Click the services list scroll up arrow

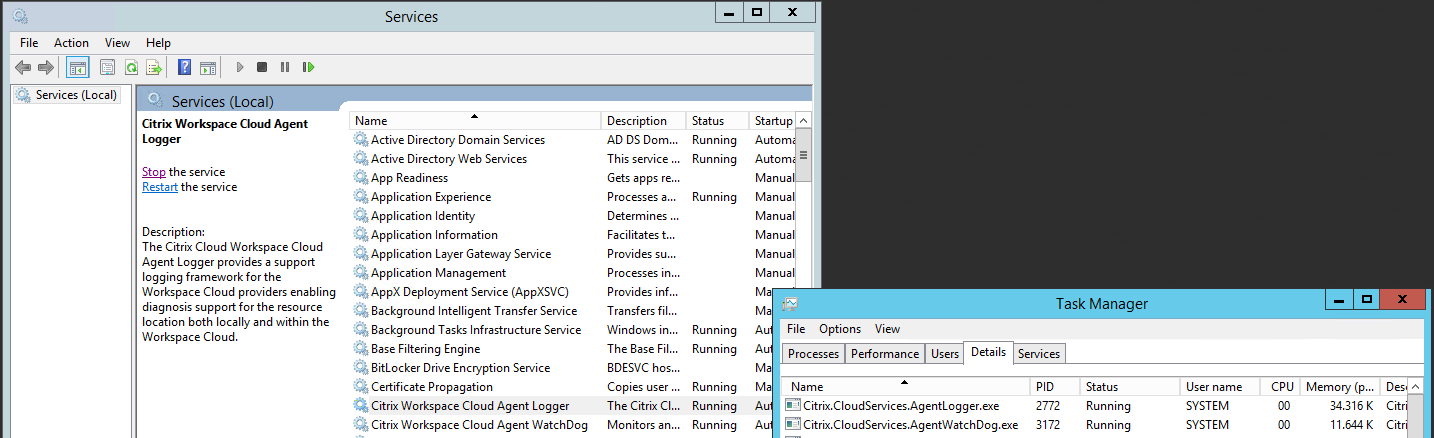(x=804, y=121)
